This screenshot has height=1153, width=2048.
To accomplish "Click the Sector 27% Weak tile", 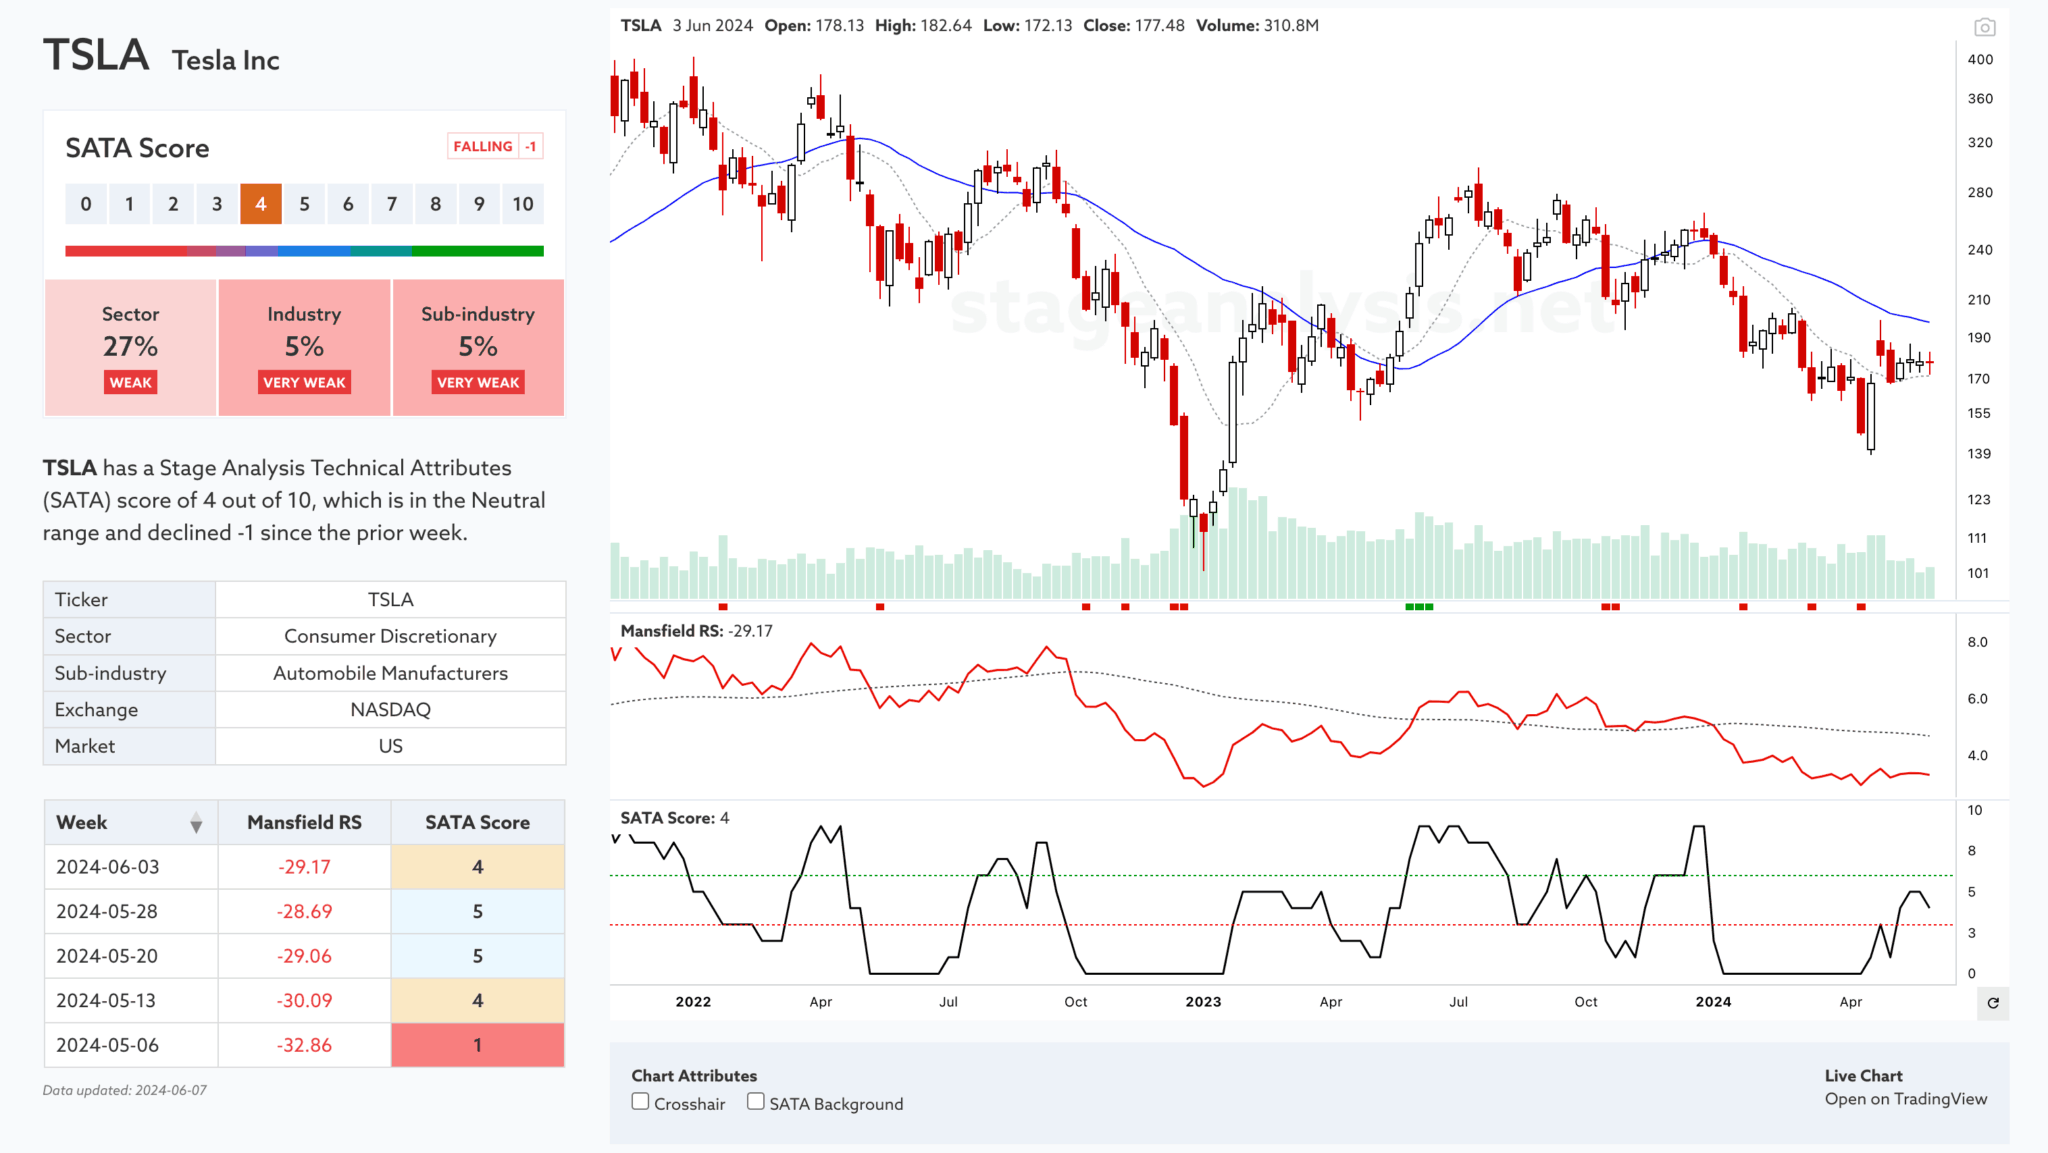I will coord(130,347).
